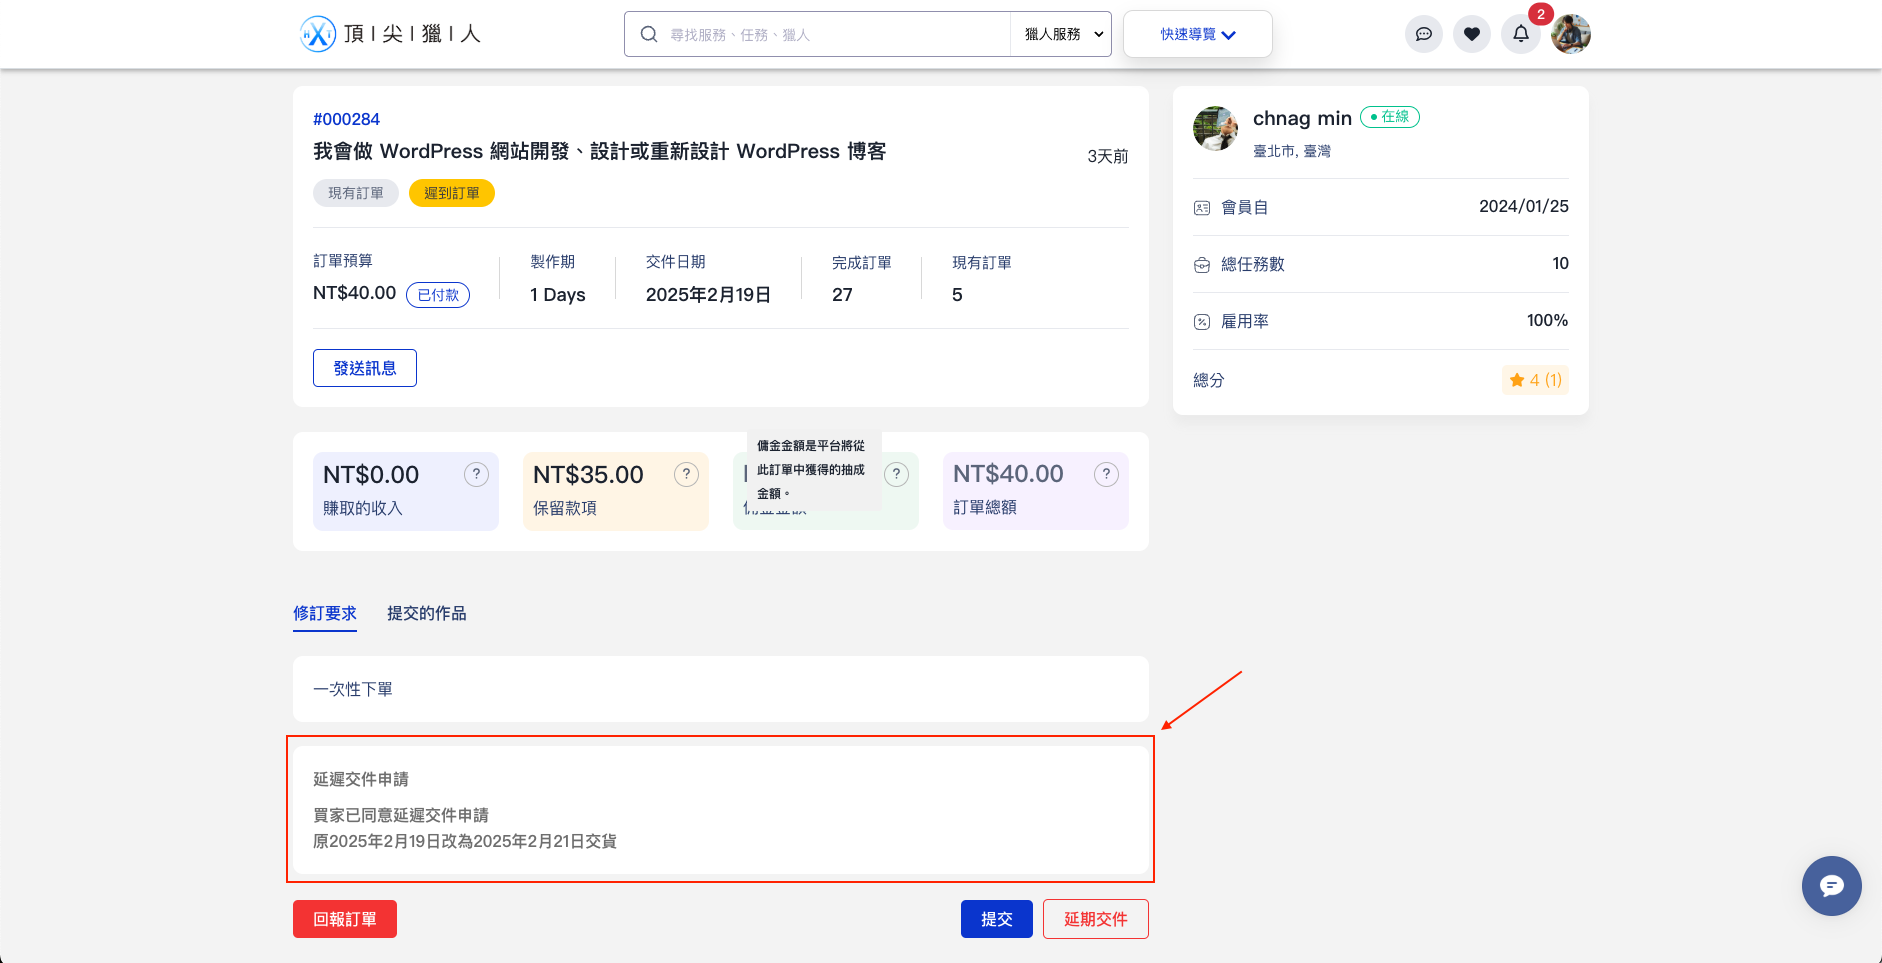Image resolution: width=1882 pixels, height=963 pixels.
Task: Click the 延期交件 button
Action: click(x=1095, y=919)
